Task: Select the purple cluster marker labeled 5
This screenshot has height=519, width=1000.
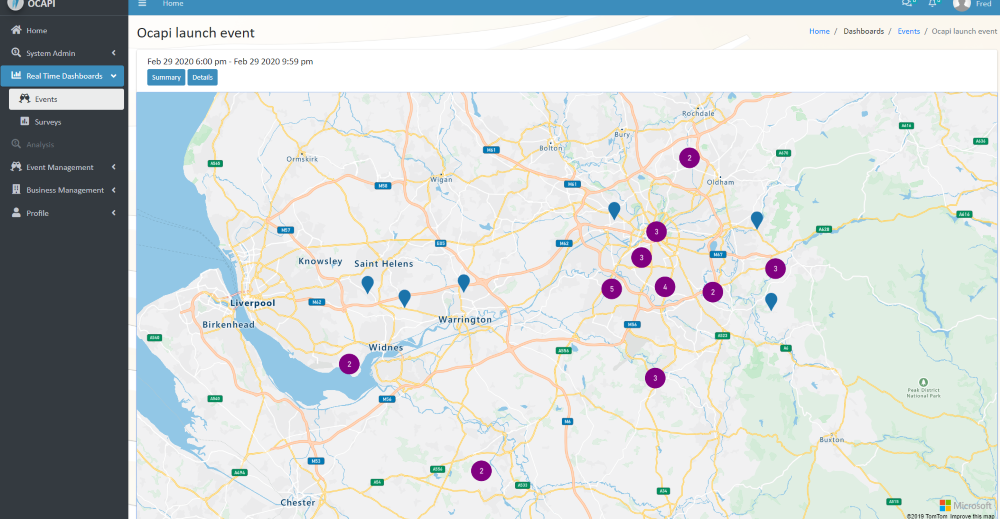Action: point(612,289)
